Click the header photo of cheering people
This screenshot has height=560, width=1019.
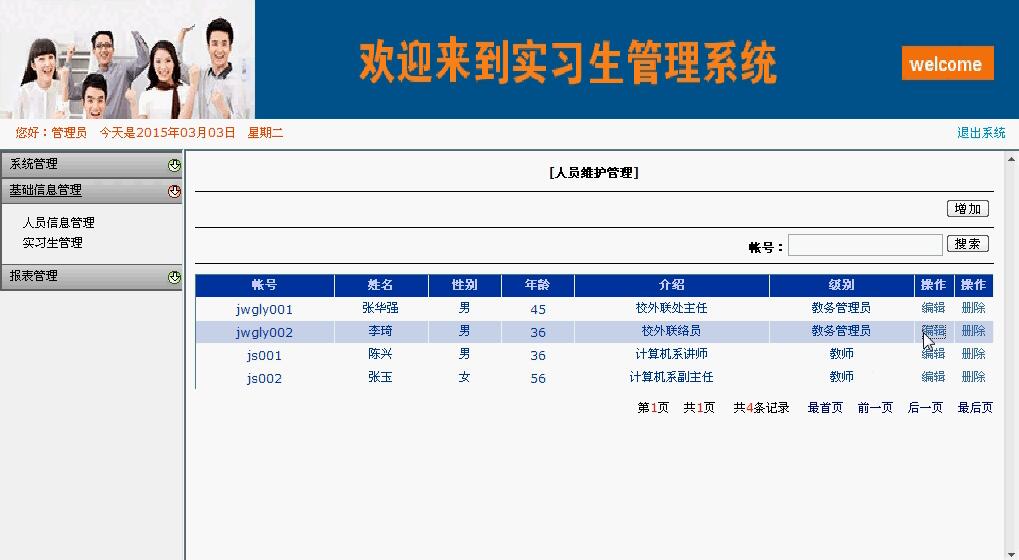[127, 59]
